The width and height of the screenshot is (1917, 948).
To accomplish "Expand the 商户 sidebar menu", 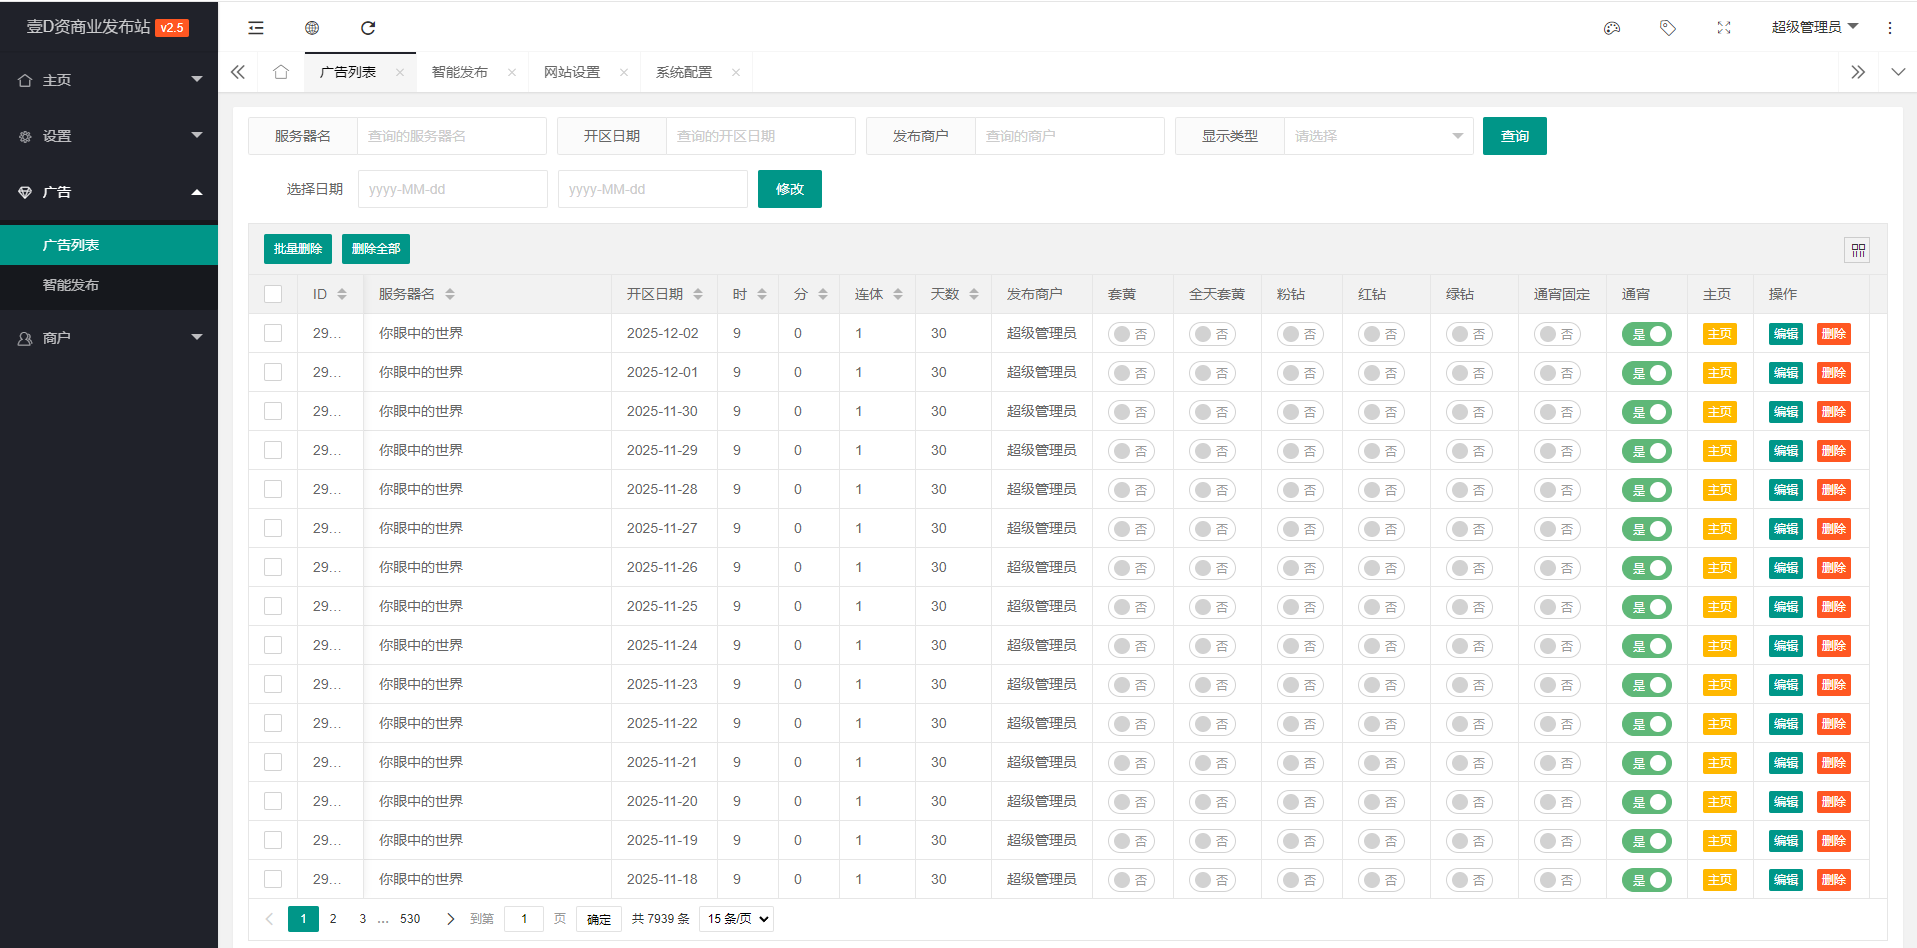I will pos(109,338).
